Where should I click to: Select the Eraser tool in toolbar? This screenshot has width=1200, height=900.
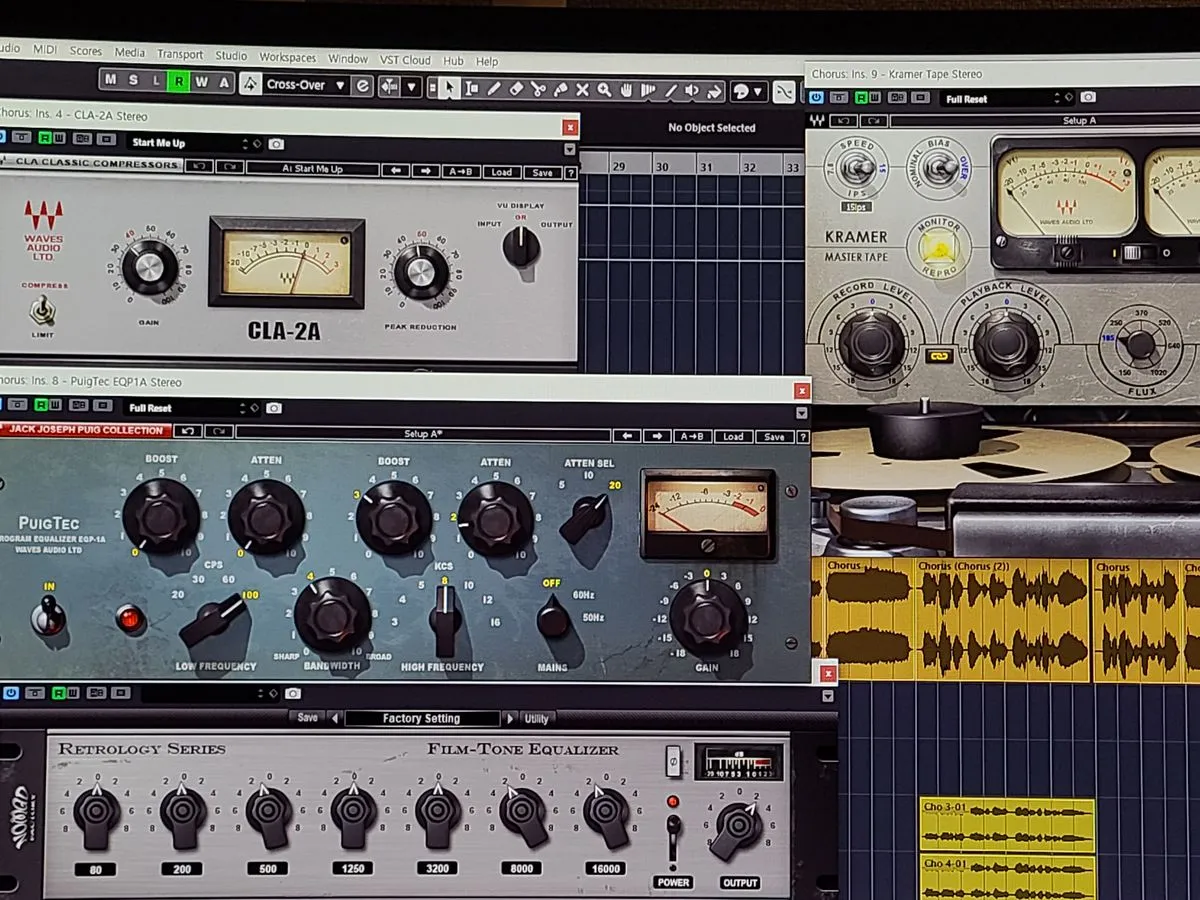pos(516,89)
